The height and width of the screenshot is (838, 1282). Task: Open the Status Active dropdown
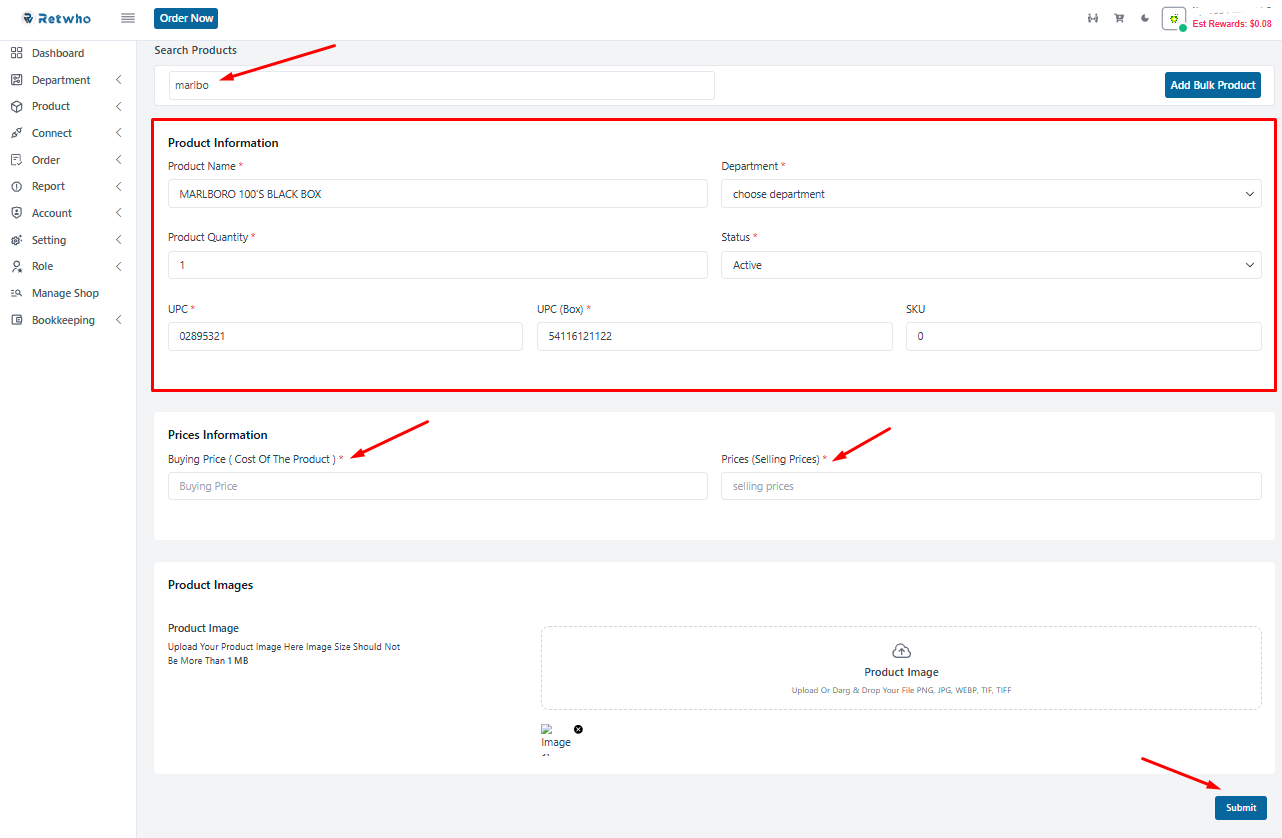tap(991, 265)
